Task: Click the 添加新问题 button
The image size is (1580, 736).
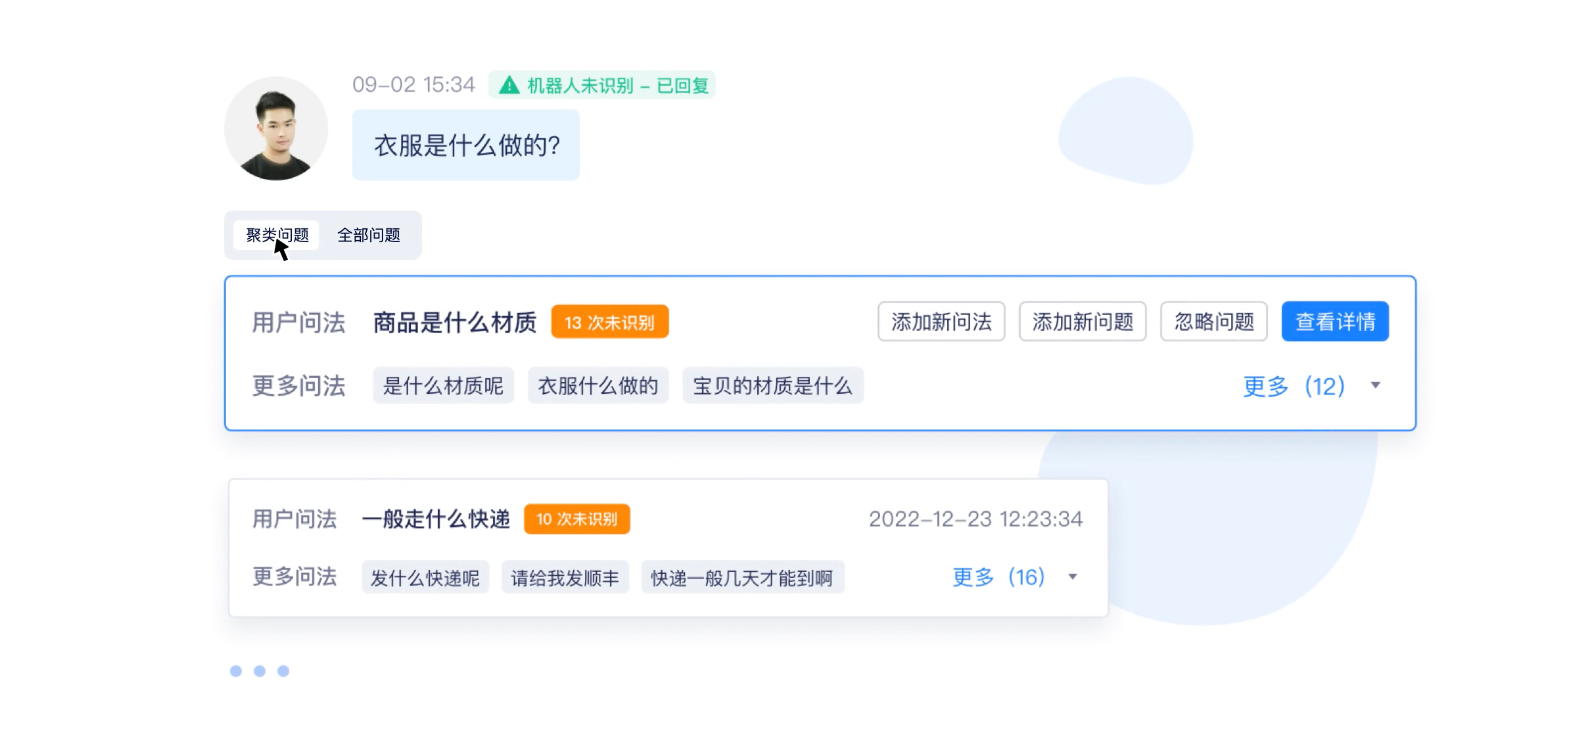Action: point(1083,322)
